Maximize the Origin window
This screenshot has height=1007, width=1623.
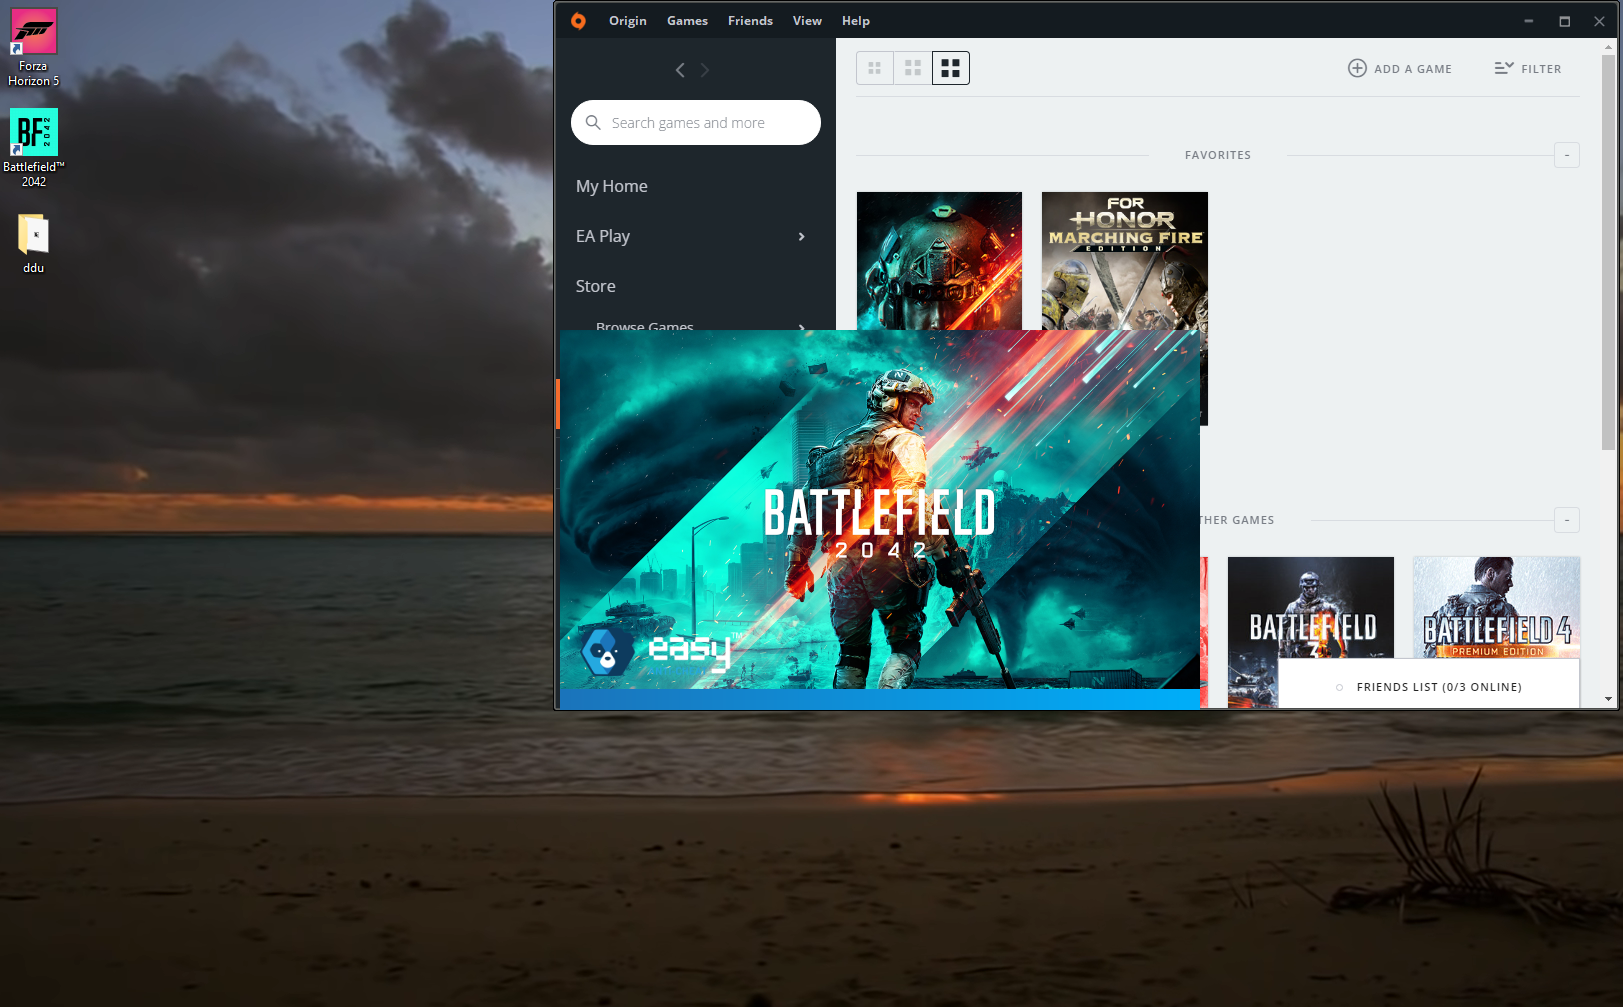(1565, 21)
